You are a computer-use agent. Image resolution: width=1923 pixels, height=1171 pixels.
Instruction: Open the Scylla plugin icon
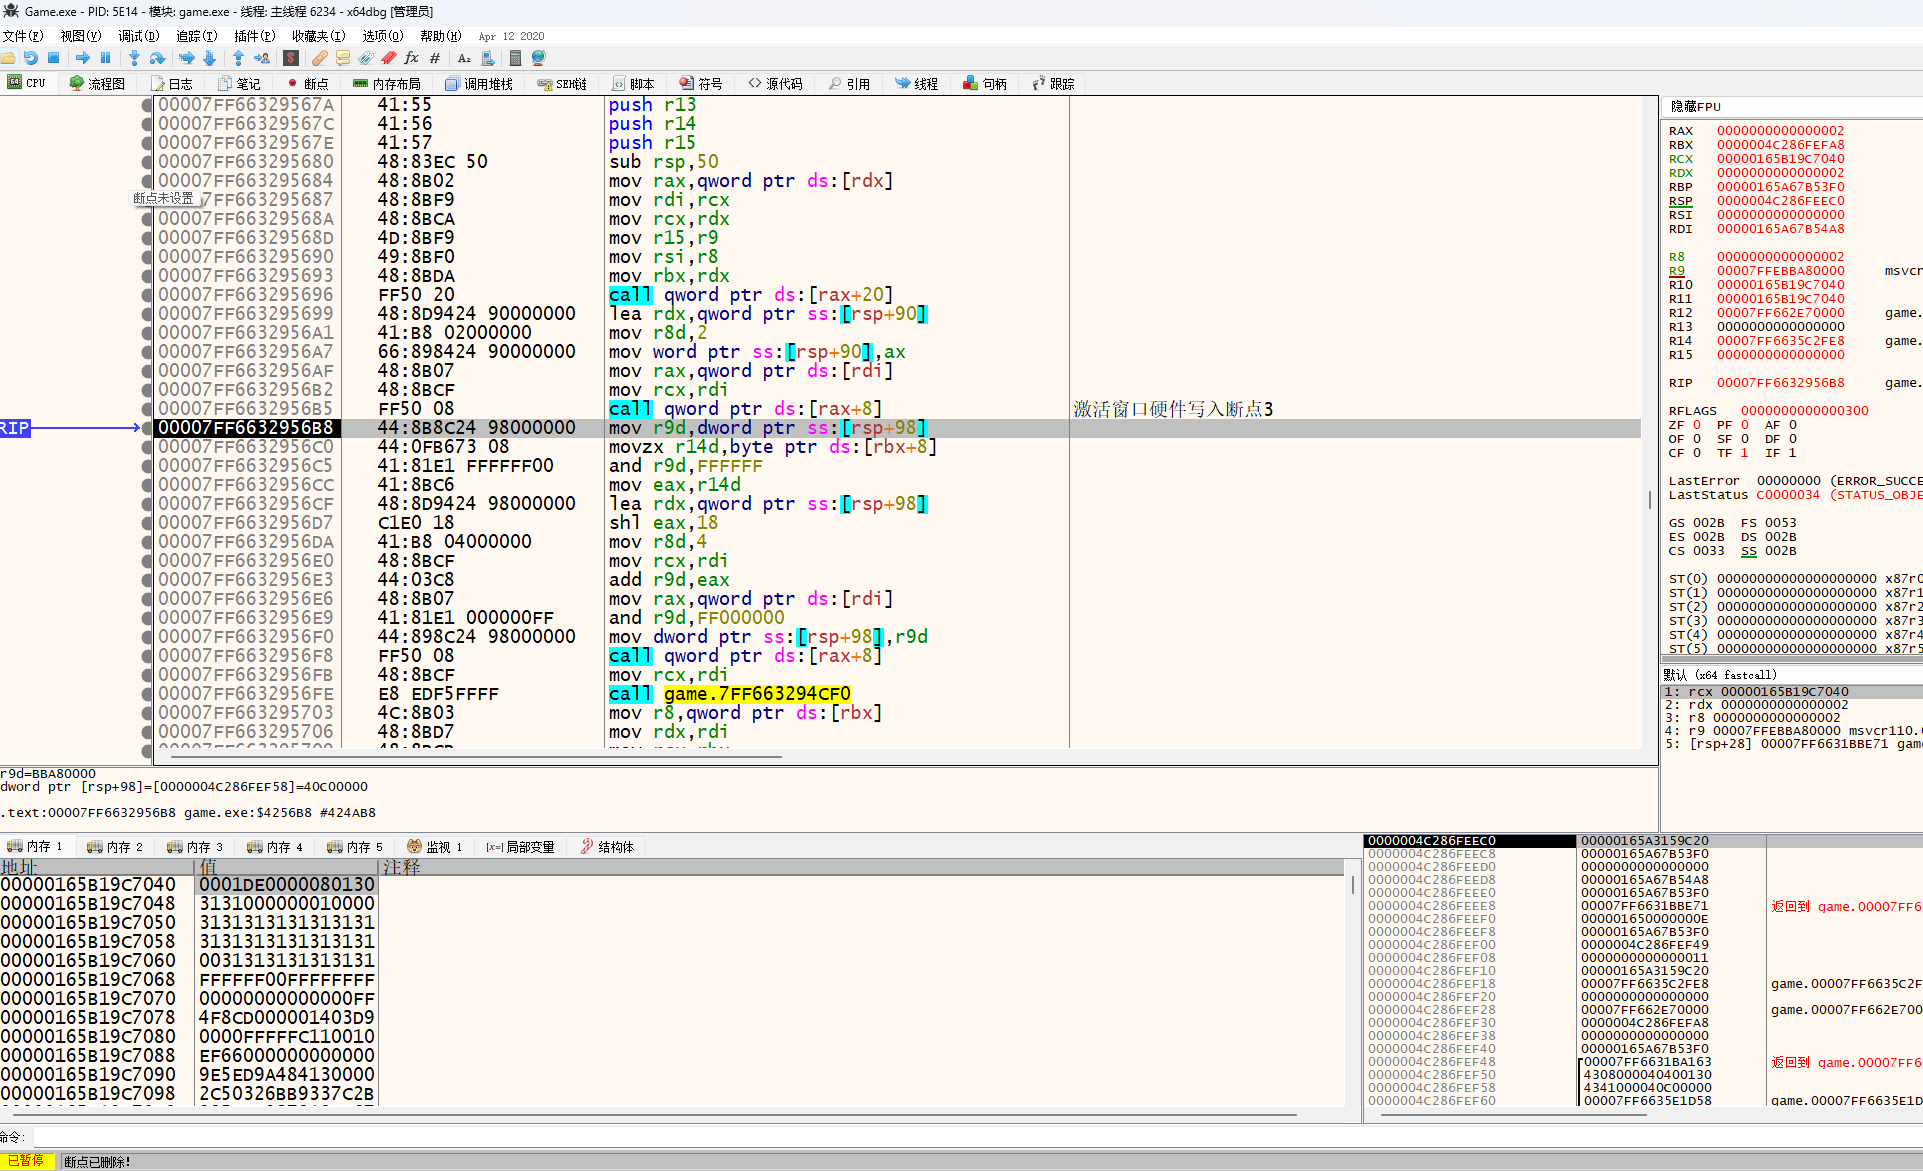click(x=291, y=58)
